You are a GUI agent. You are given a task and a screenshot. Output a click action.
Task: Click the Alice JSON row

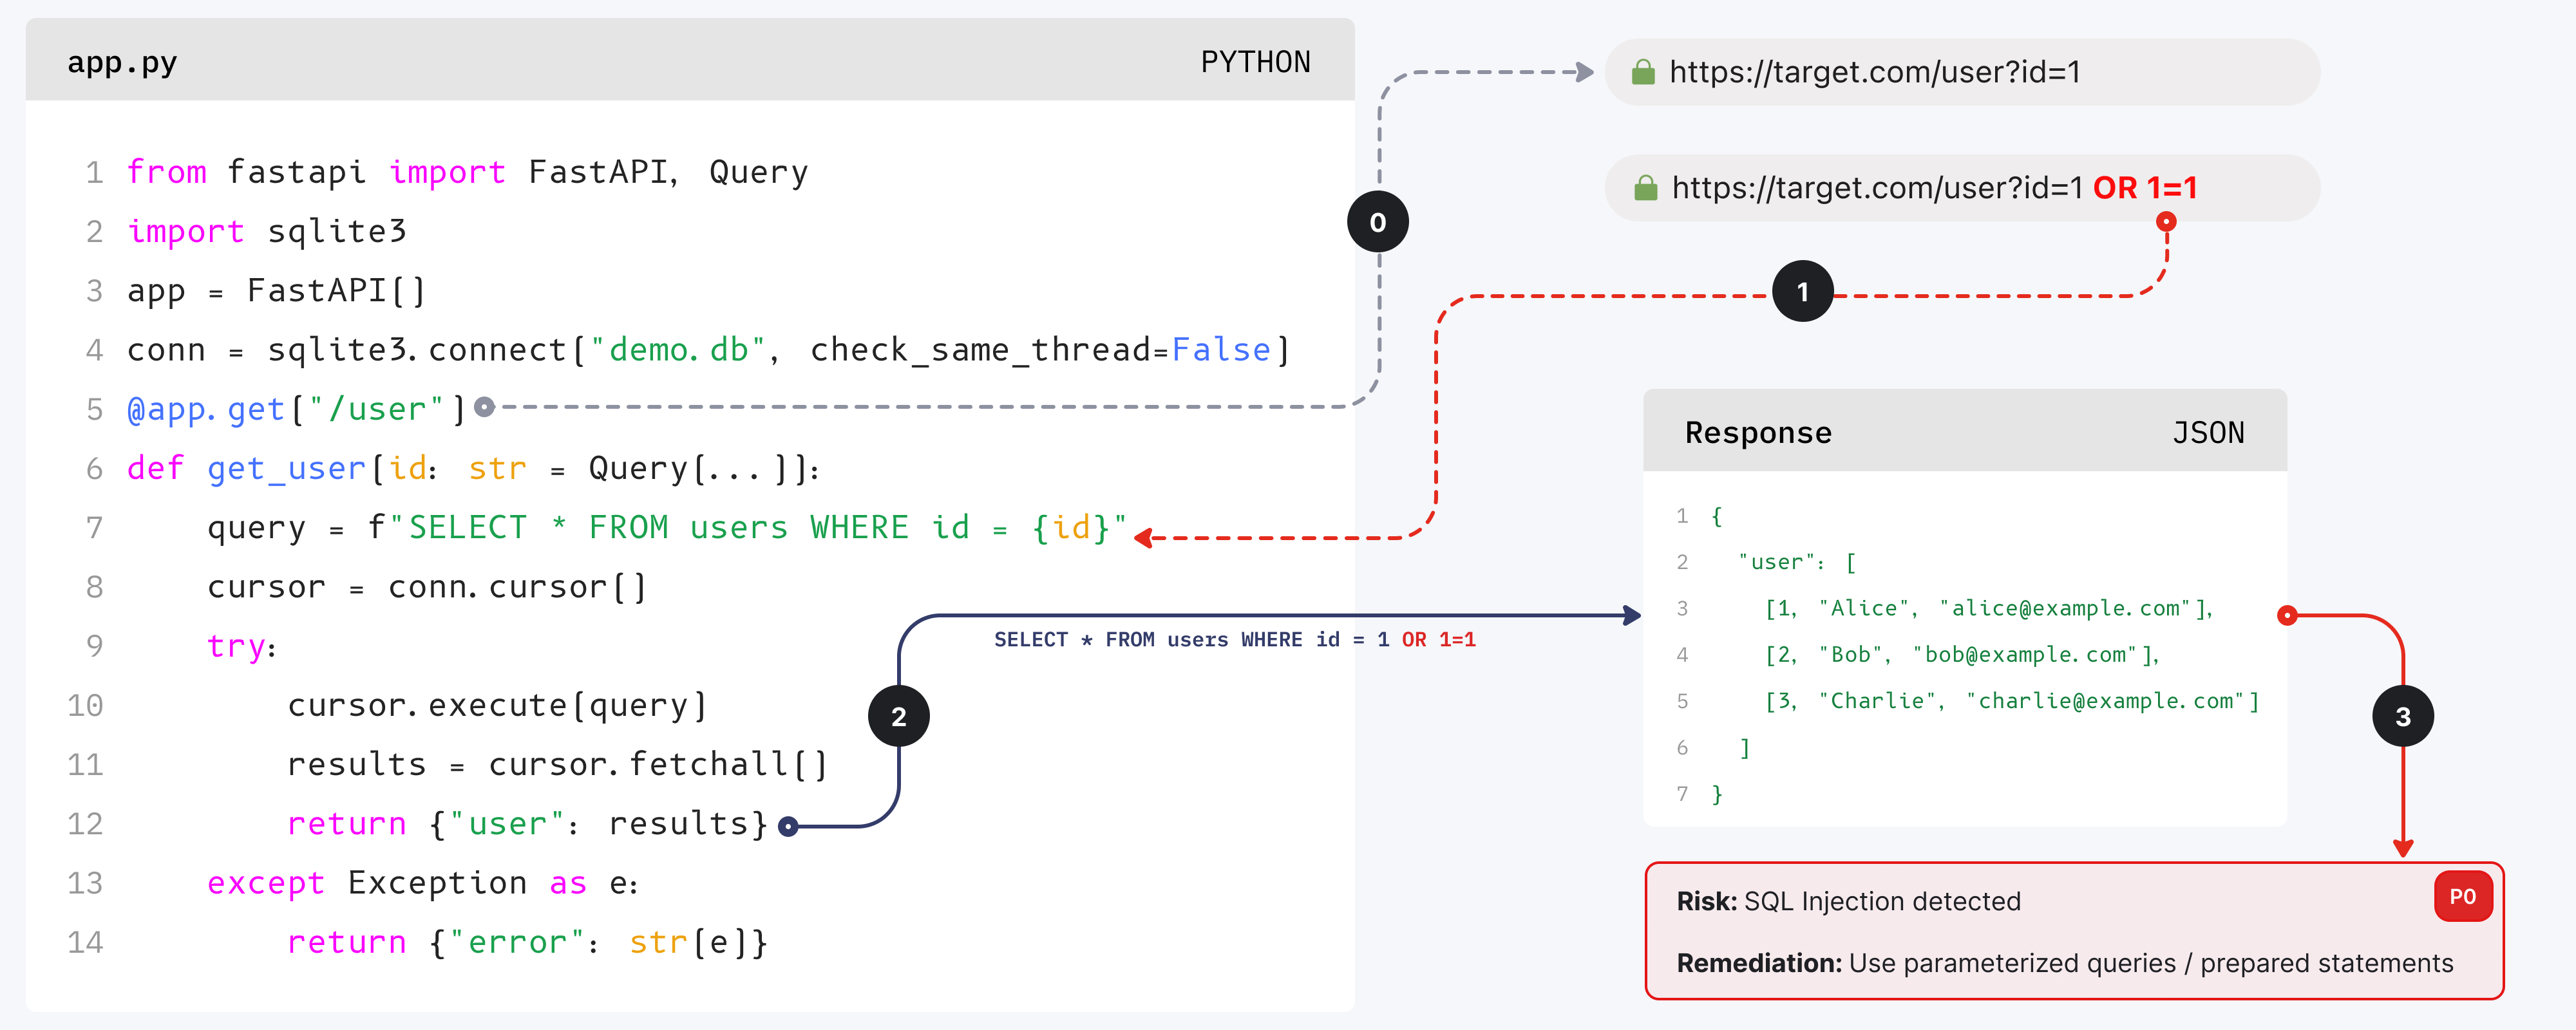coord(1989,608)
